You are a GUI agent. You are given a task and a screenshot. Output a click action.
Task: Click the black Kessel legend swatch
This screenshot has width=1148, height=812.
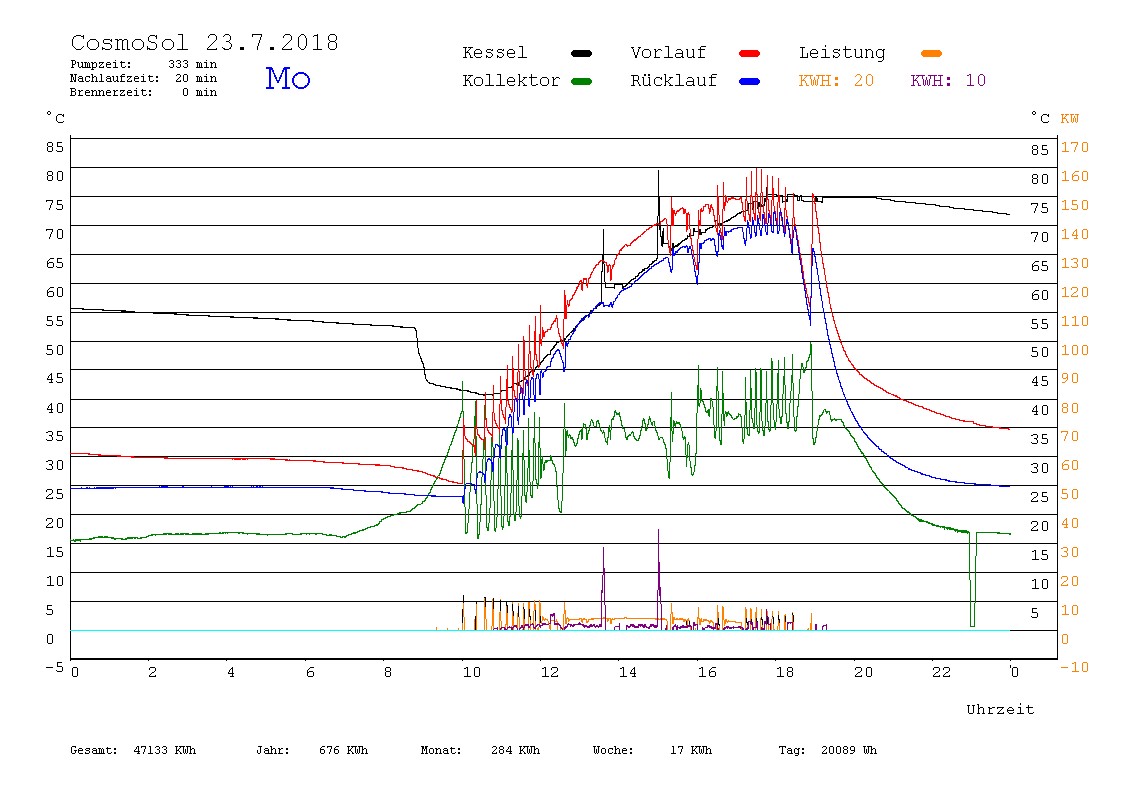pyautogui.click(x=581, y=53)
